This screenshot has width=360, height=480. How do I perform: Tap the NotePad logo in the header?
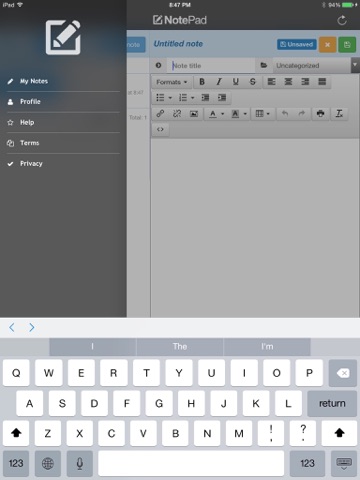180,20
